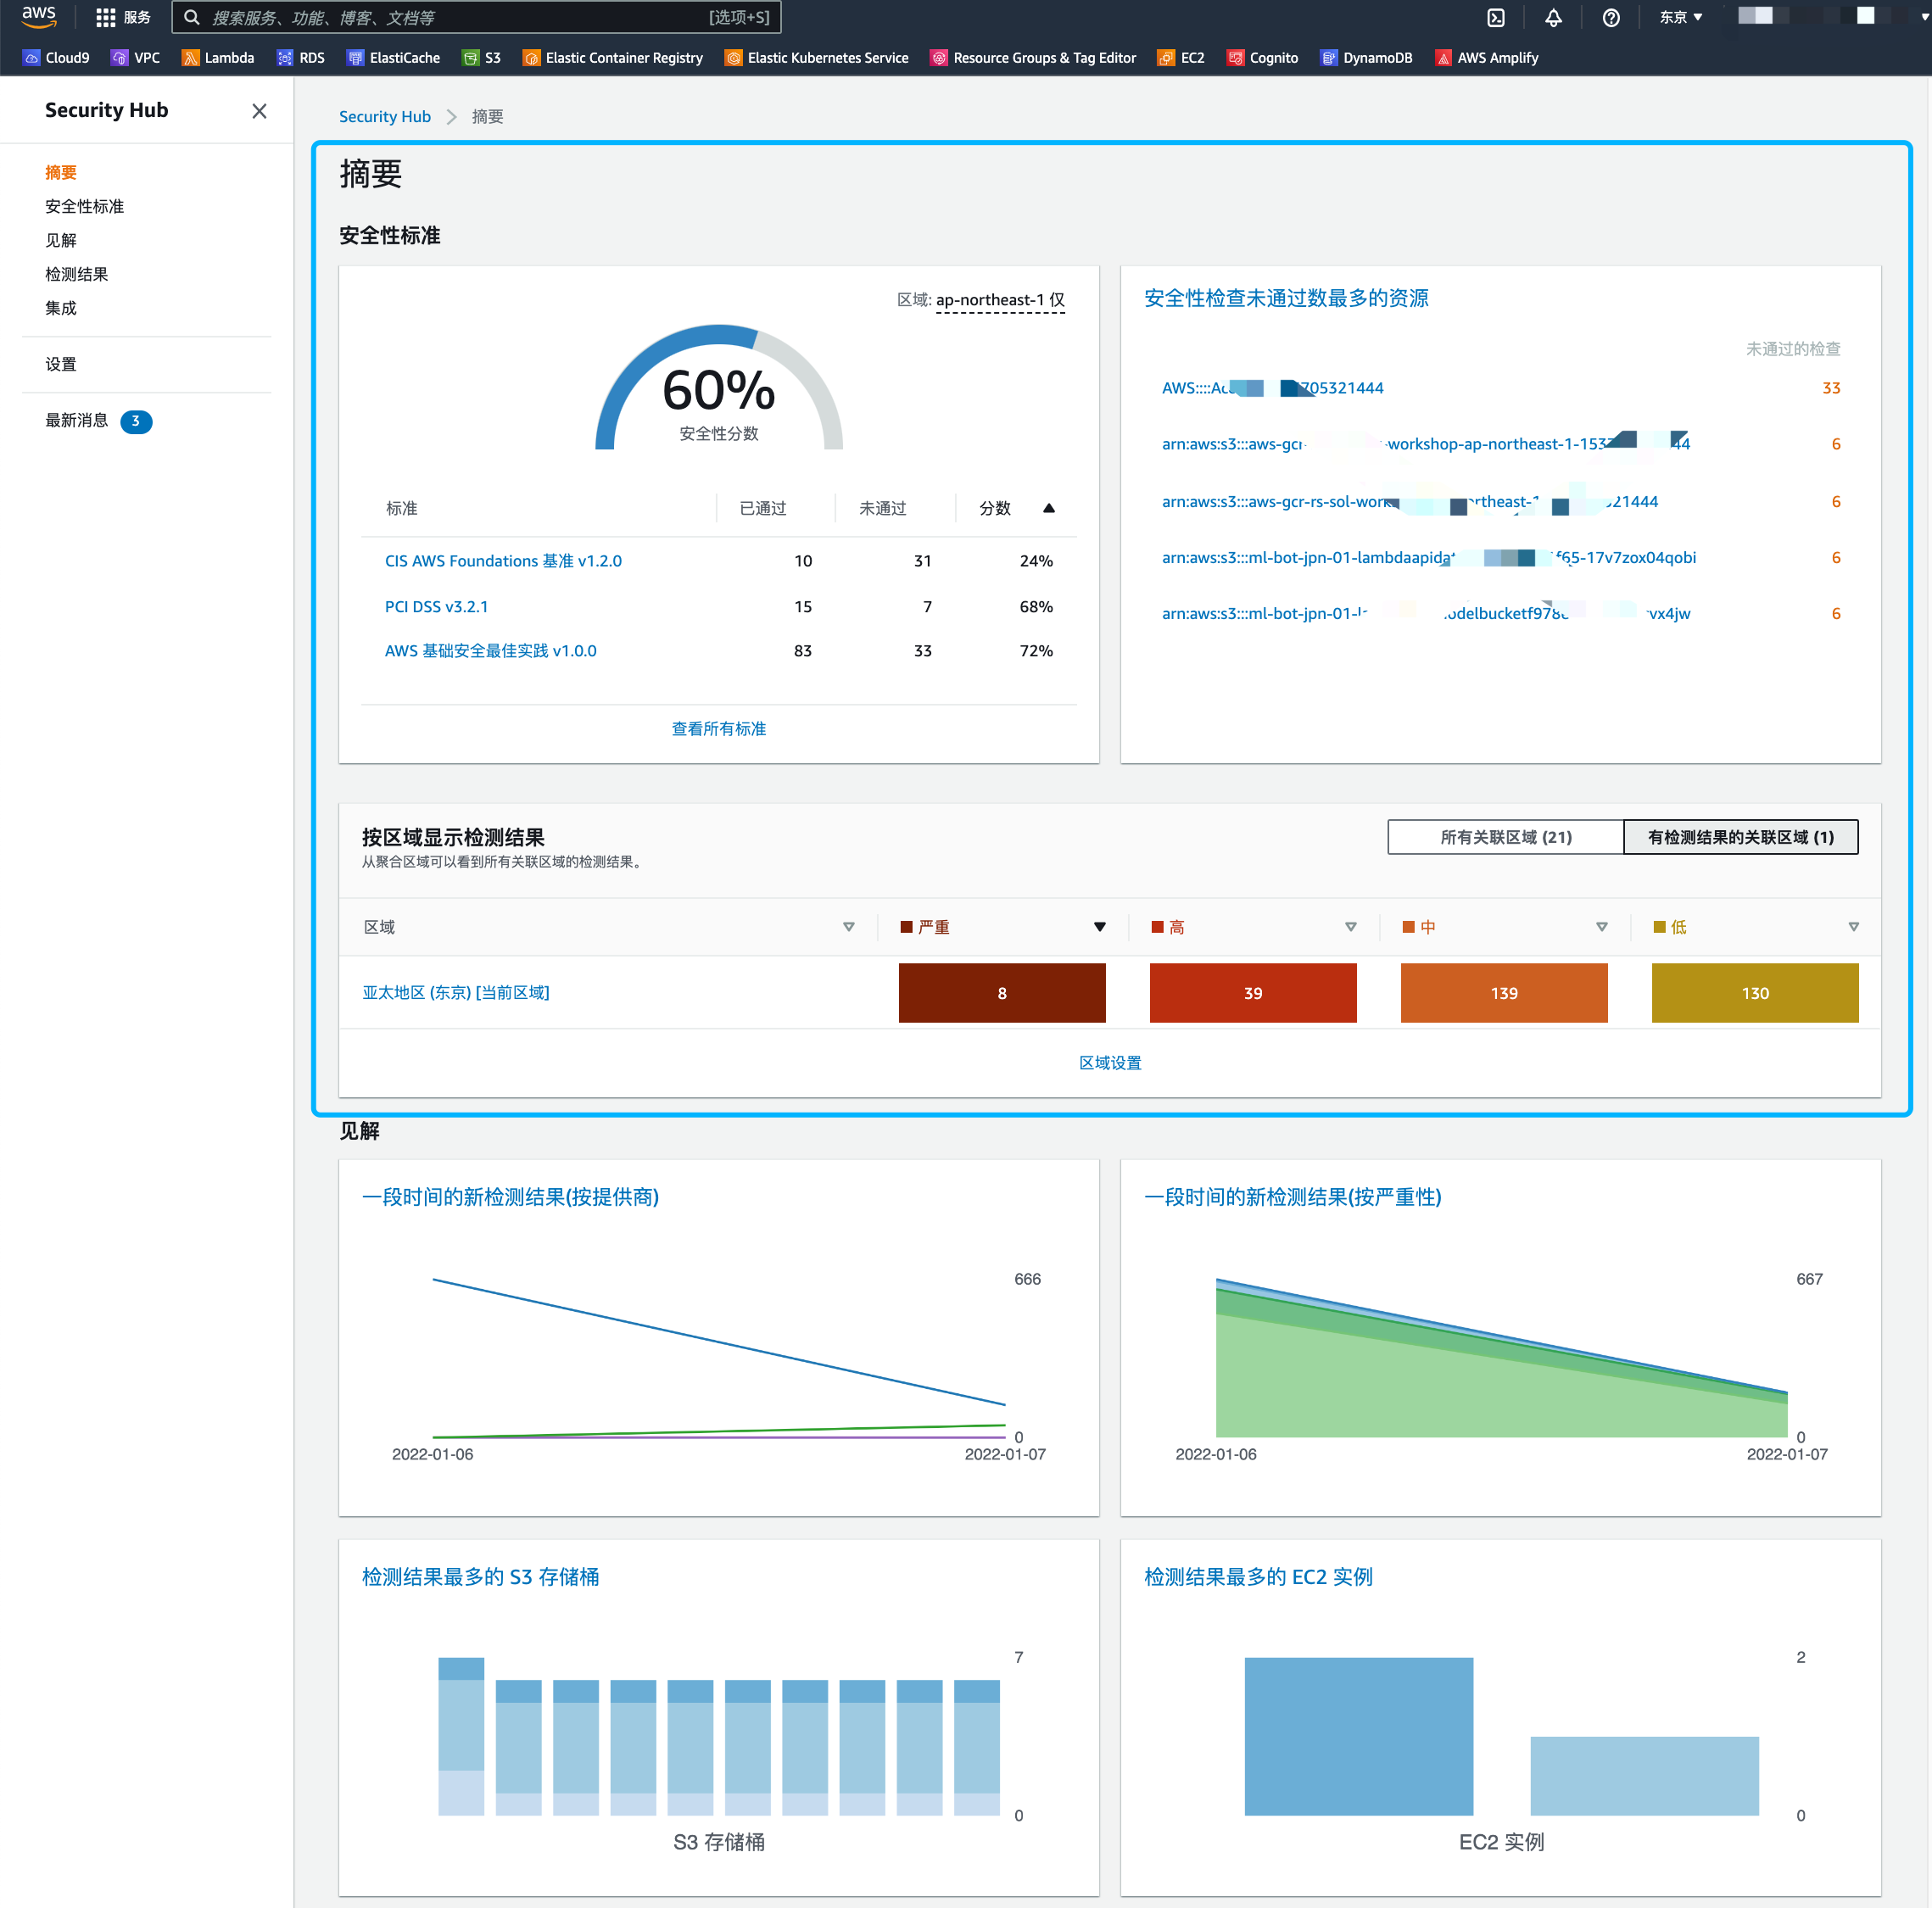Go to 检测结果 in sidebar
The width and height of the screenshot is (1932, 1908).
(76, 274)
